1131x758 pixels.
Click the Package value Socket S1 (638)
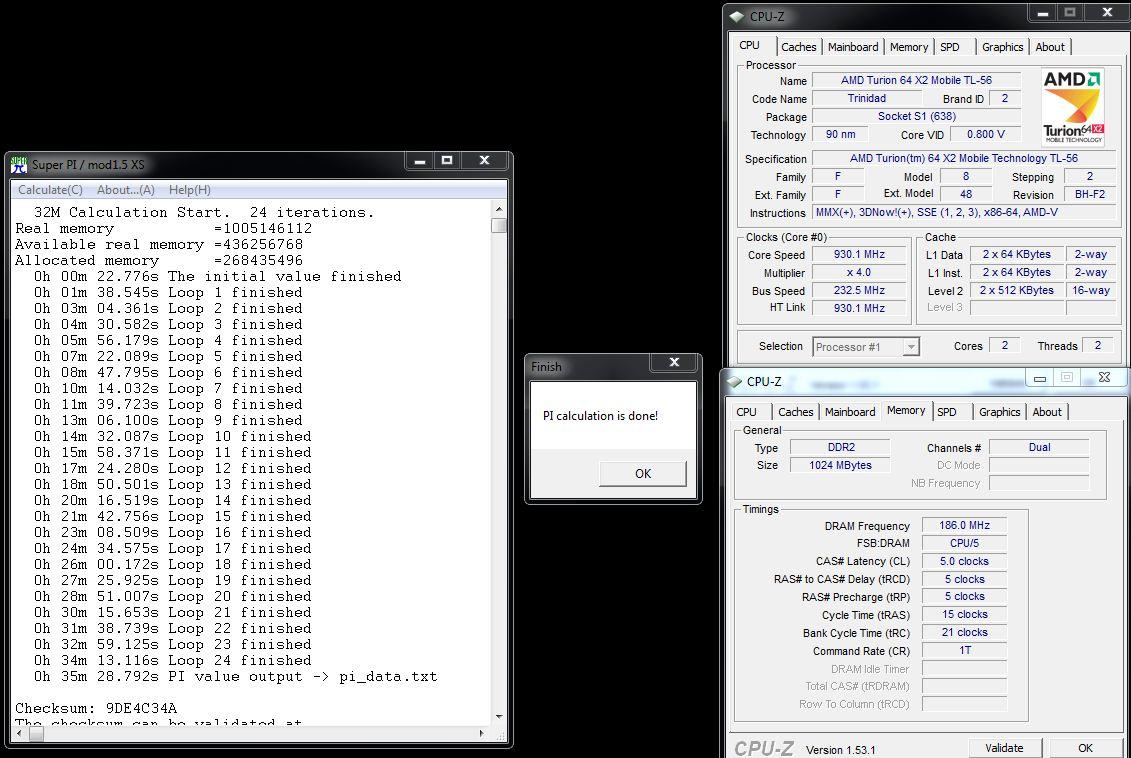[916, 117]
